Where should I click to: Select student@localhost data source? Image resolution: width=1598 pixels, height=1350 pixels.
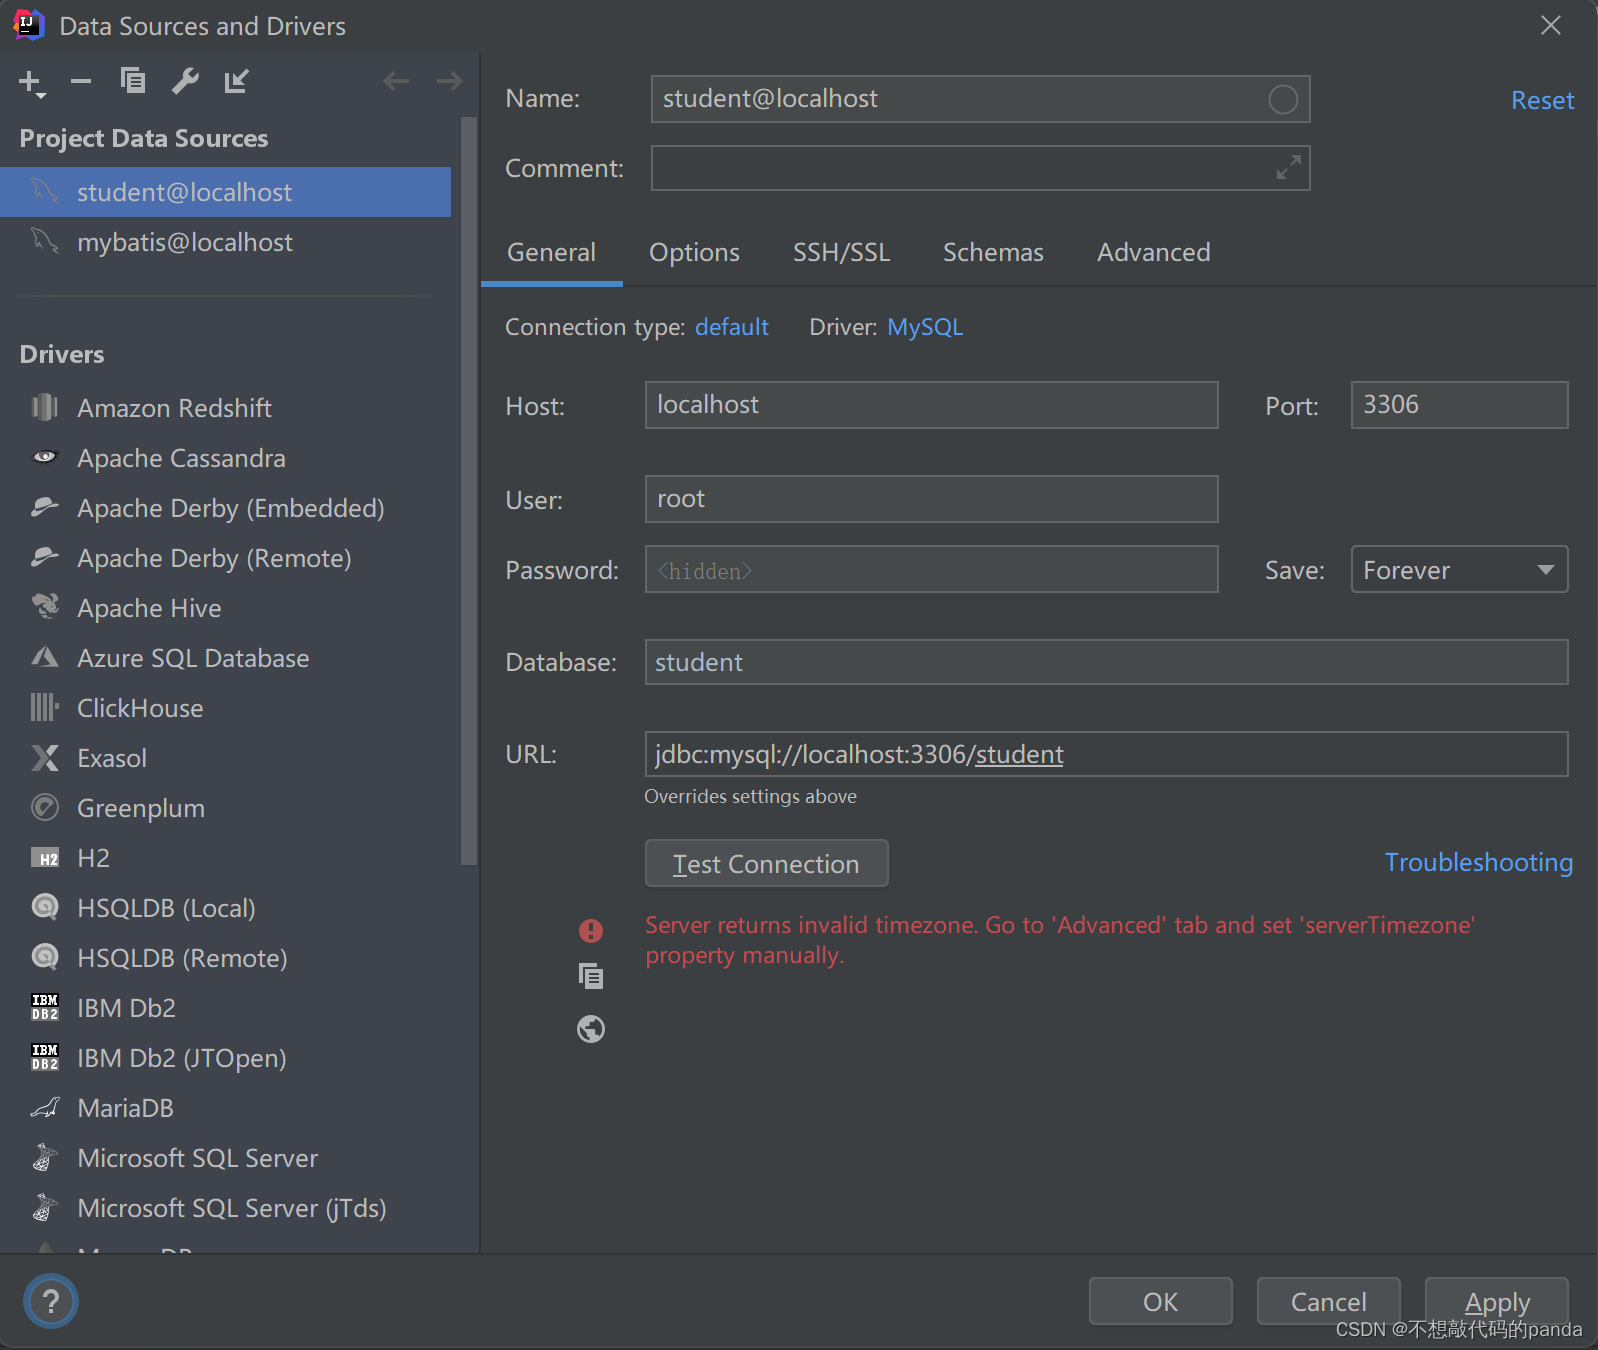pyautogui.click(x=225, y=192)
